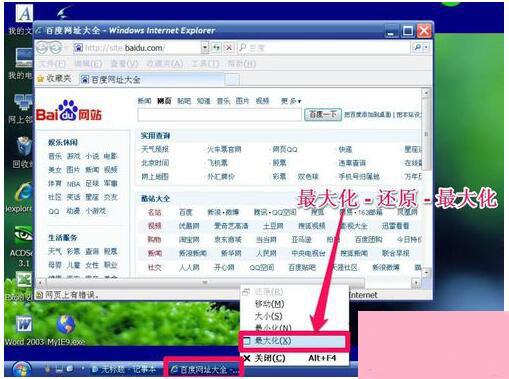Click the 百度网址大全 taskbar button
Viewport: 509px width, 379px height.
tap(204, 369)
